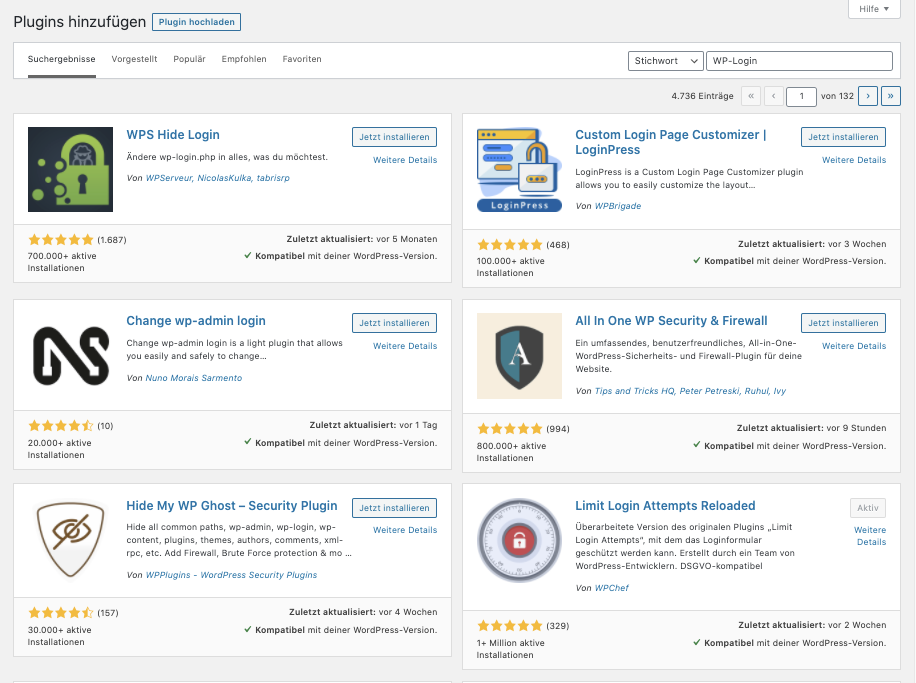The image size is (916, 683).
Task: Click the Change wp-admin login logo
Action: click(70, 355)
